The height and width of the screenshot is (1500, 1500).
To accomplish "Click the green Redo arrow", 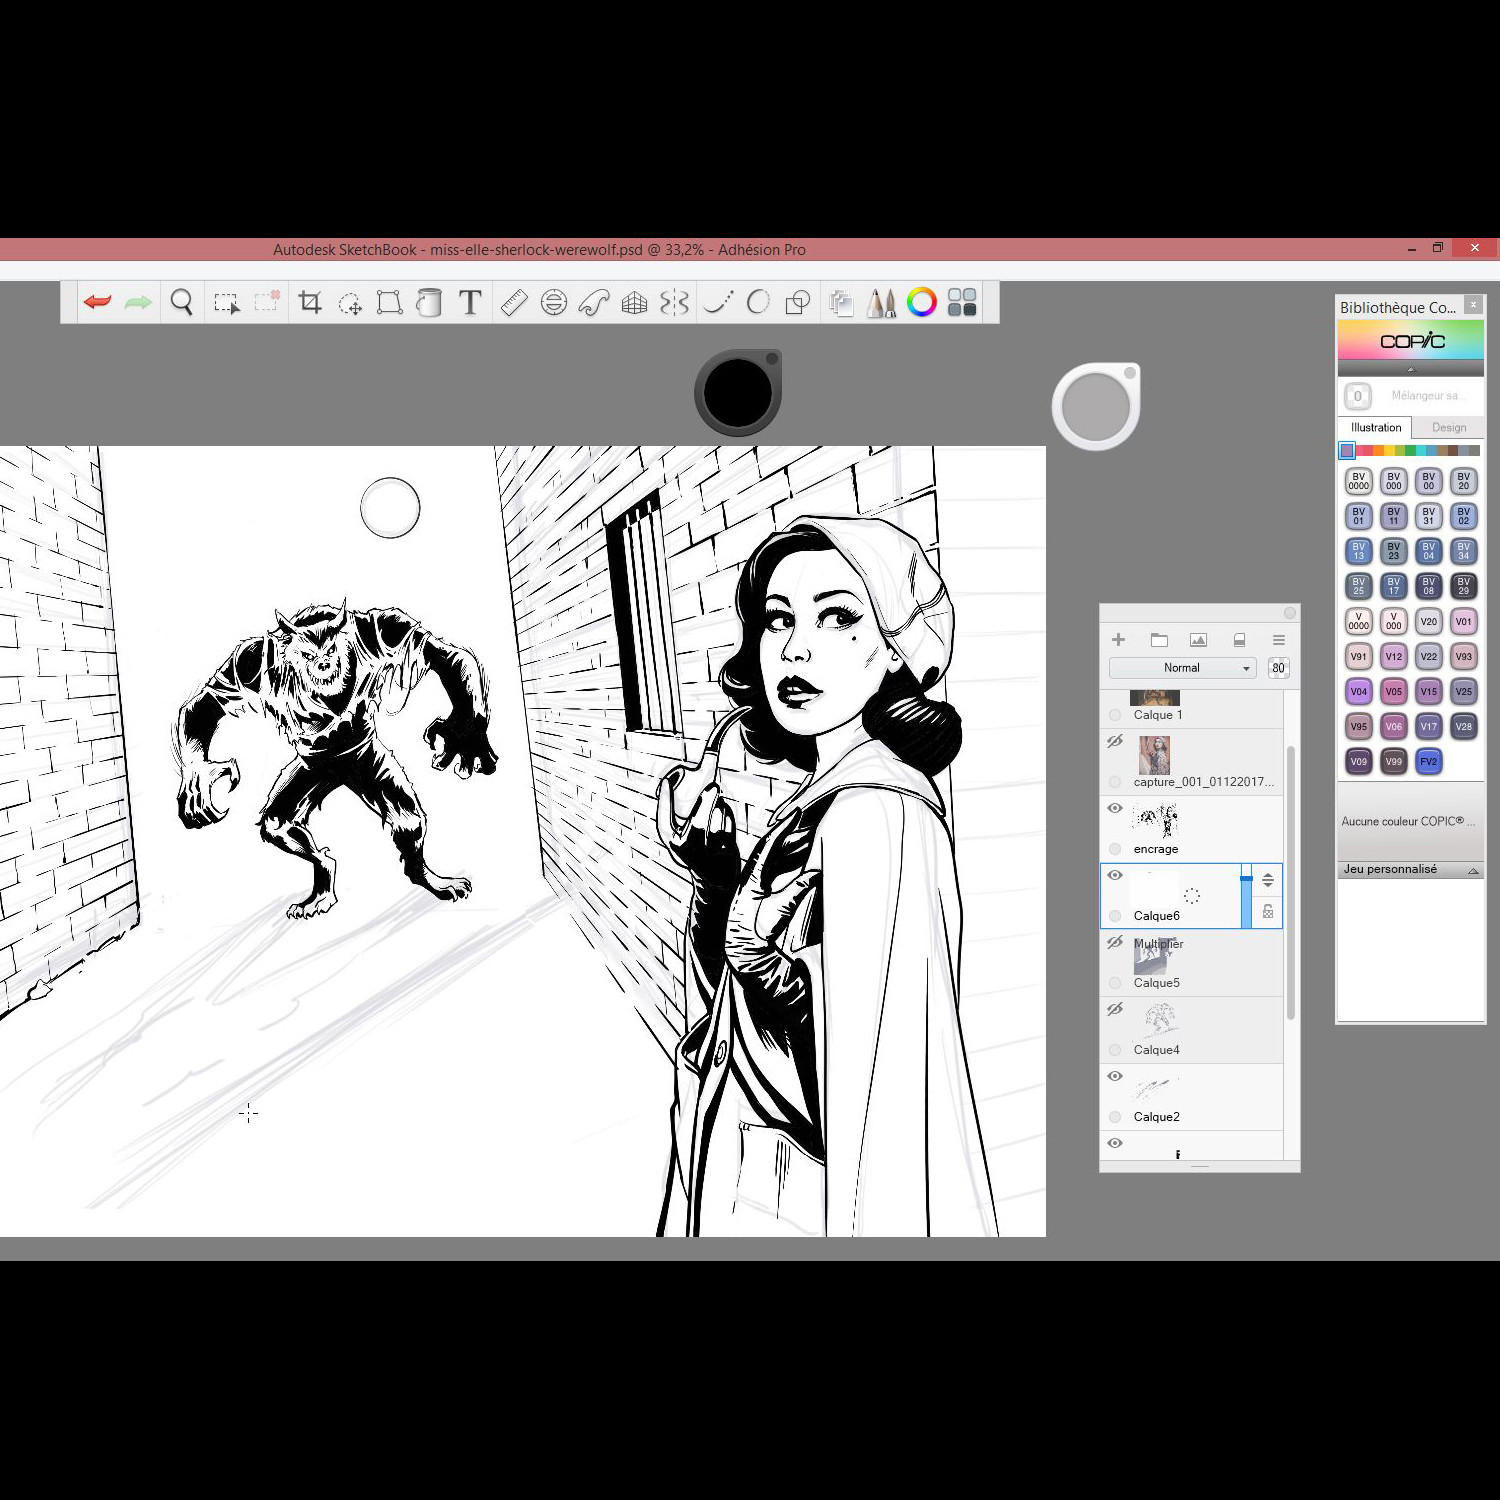I will pyautogui.click(x=138, y=302).
